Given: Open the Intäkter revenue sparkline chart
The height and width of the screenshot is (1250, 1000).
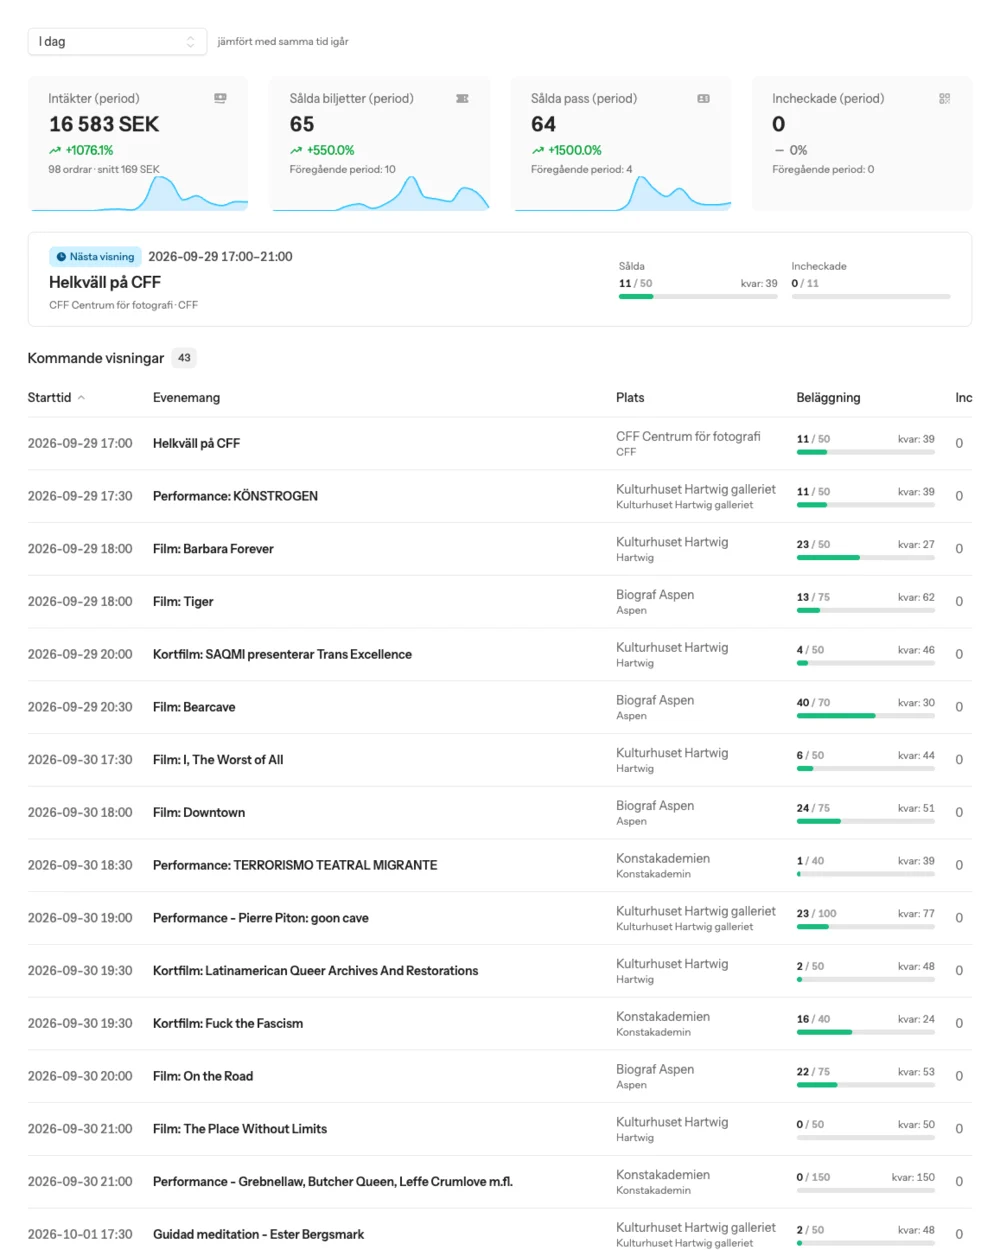Looking at the screenshot, I should point(140,193).
